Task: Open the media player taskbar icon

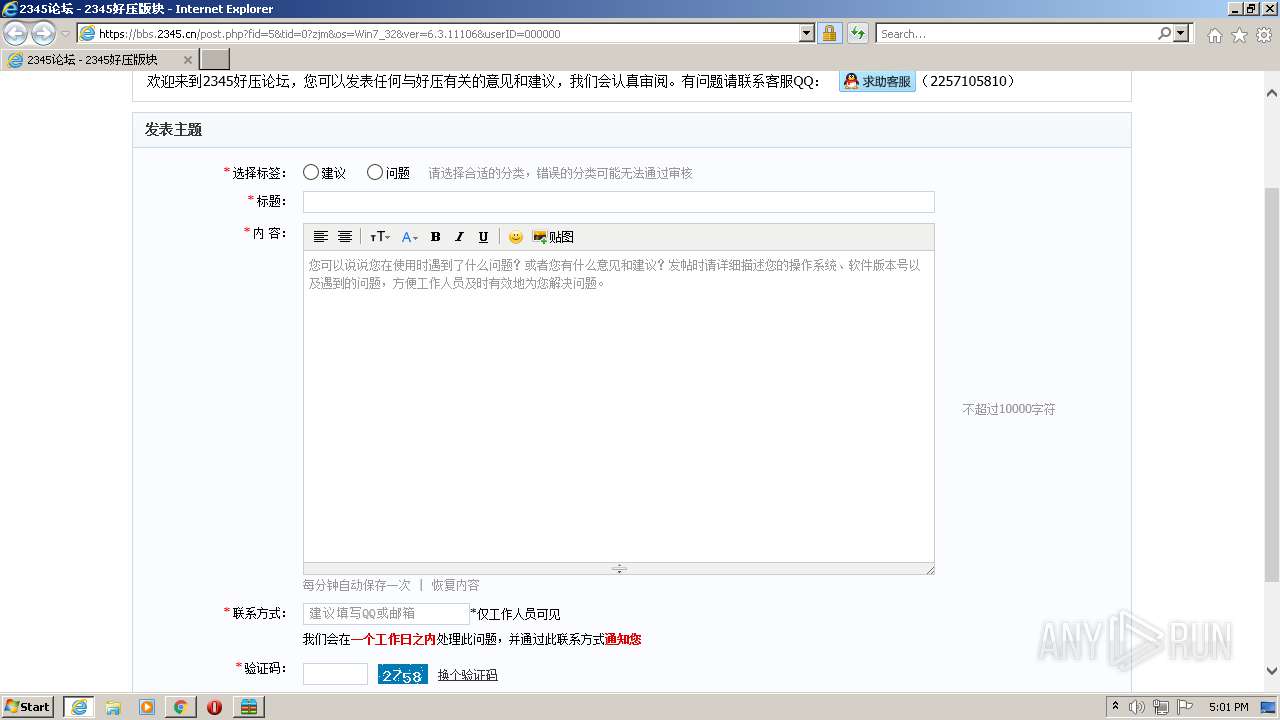Action: click(x=147, y=707)
